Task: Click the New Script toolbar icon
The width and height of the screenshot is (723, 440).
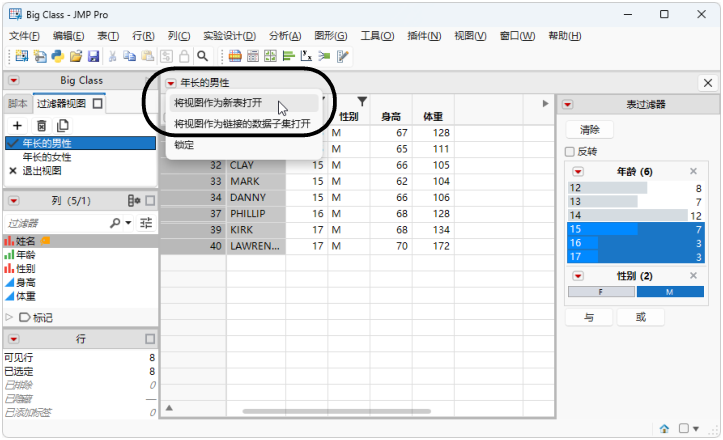Action: tap(40, 56)
